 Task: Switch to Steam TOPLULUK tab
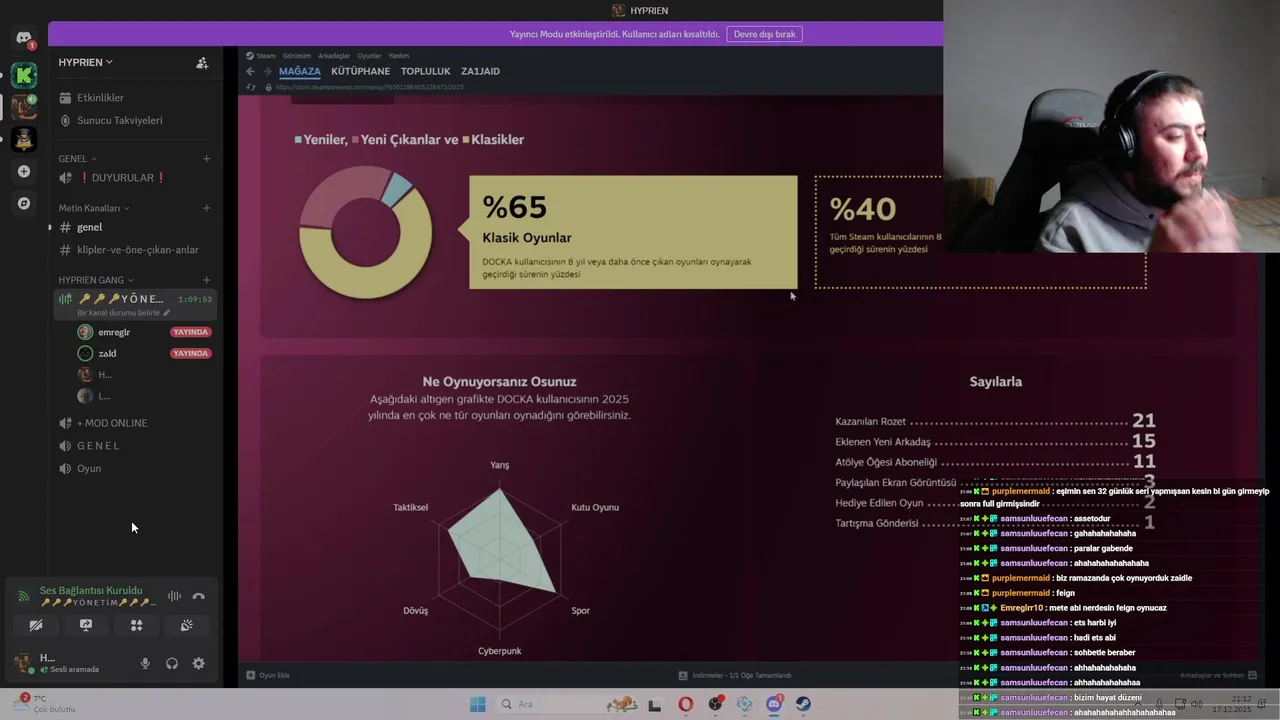tap(426, 71)
